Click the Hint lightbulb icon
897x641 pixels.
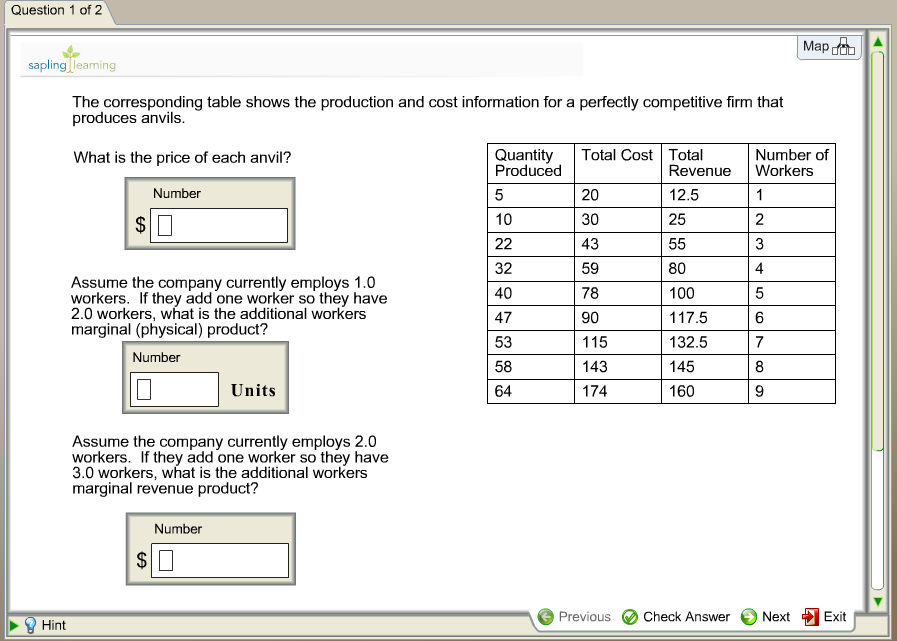click(30, 625)
